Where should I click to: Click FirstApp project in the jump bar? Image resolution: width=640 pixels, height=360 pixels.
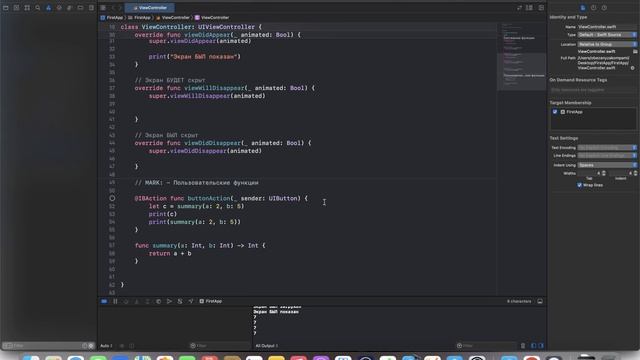(x=112, y=18)
